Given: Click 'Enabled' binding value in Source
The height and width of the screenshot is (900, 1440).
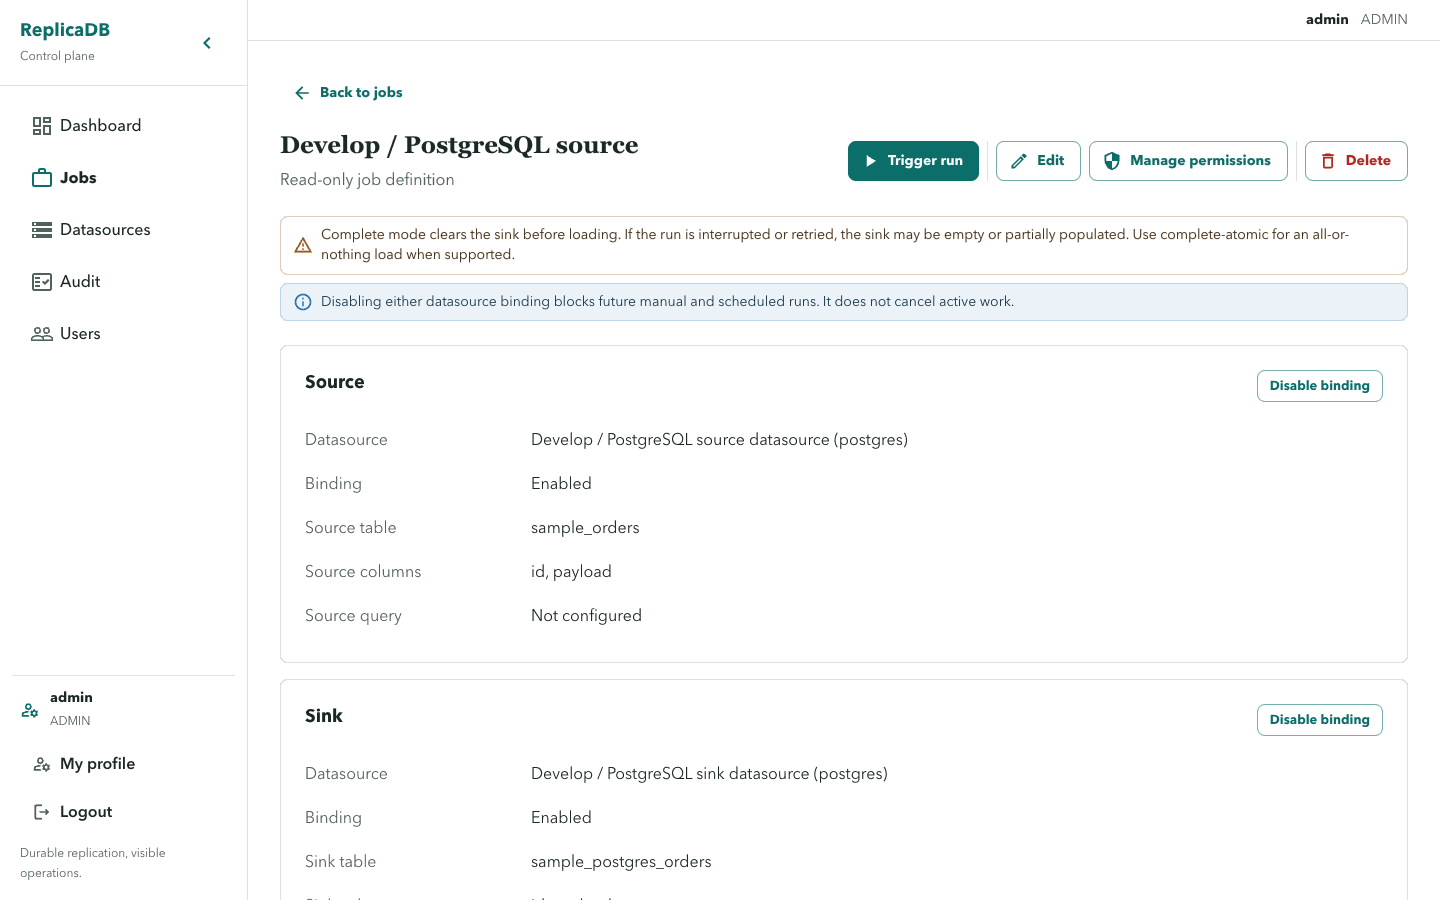Looking at the screenshot, I should 561,484.
